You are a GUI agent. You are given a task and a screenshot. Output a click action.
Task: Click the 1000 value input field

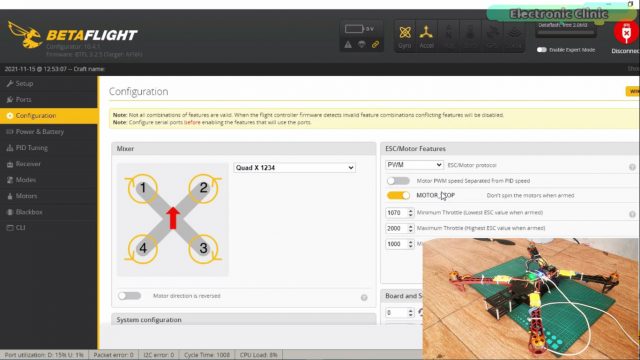pos(399,244)
